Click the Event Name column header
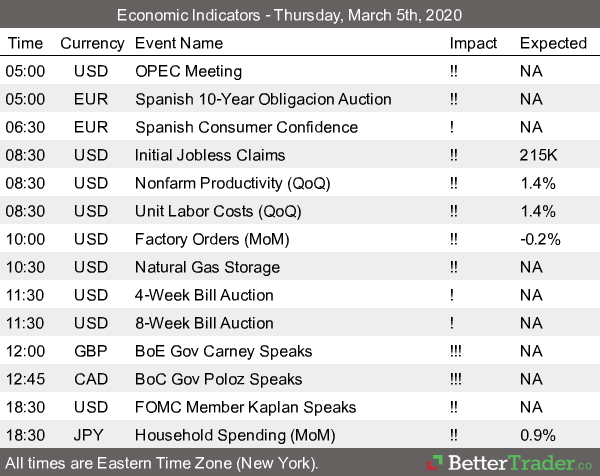 [180, 43]
